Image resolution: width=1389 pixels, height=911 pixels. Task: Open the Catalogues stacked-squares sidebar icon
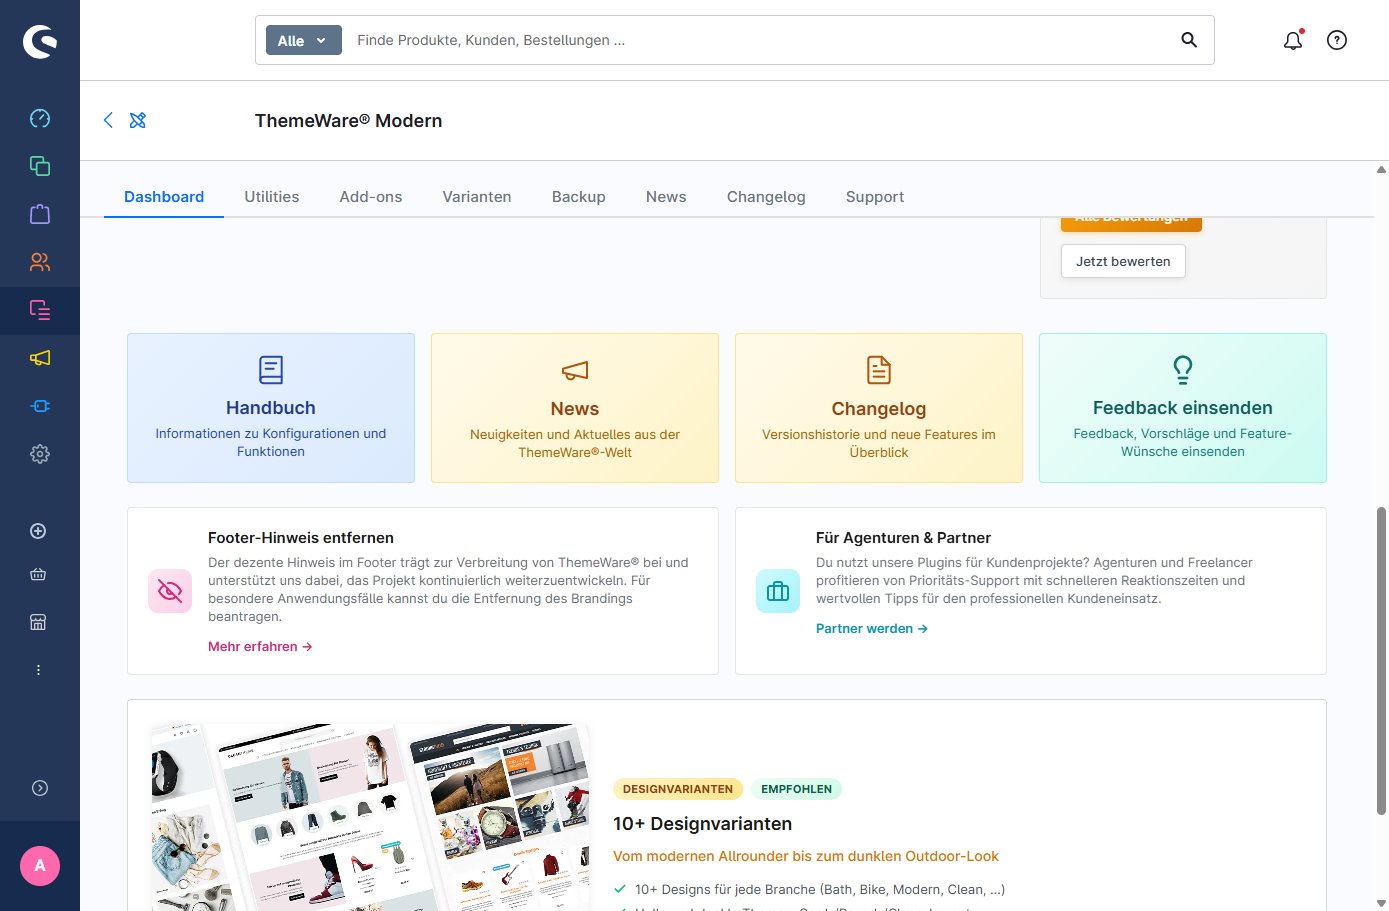(x=40, y=166)
